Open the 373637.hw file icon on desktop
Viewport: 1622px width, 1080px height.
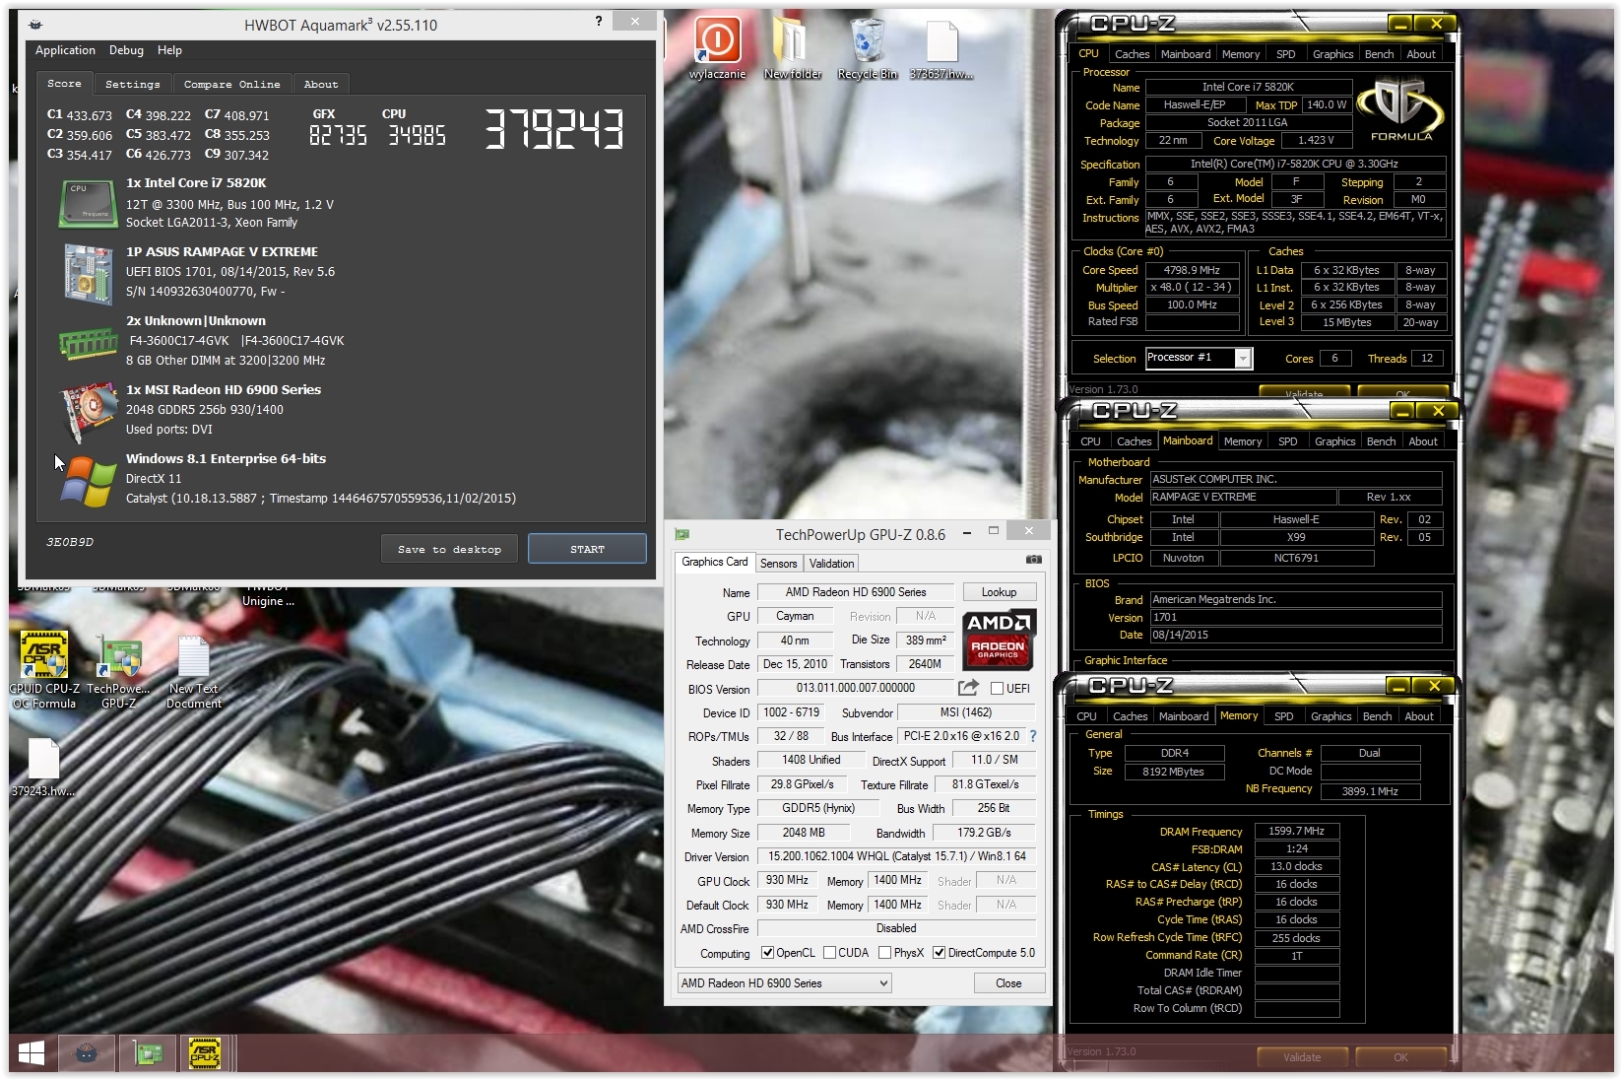pyautogui.click(x=941, y=41)
